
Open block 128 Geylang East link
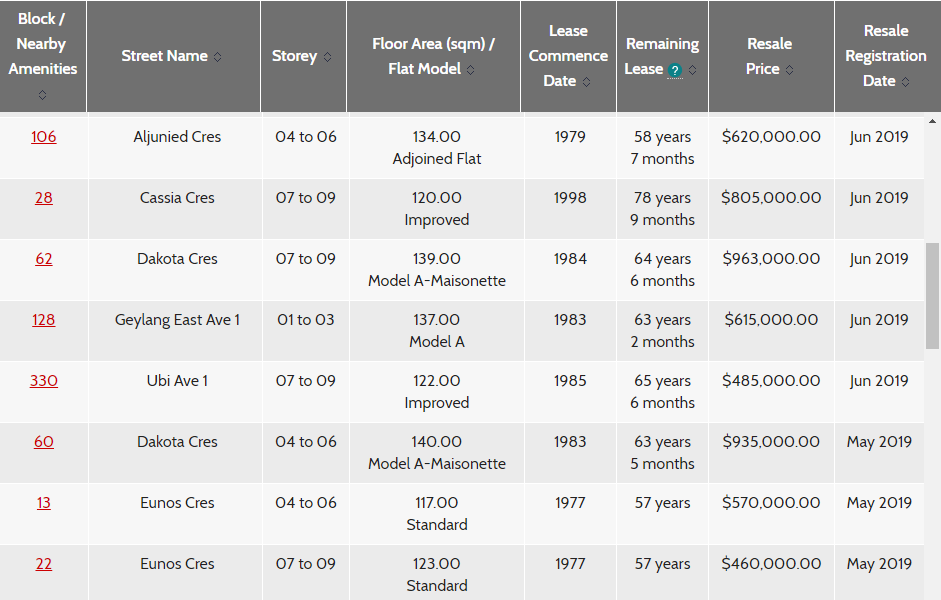pos(43,320)
